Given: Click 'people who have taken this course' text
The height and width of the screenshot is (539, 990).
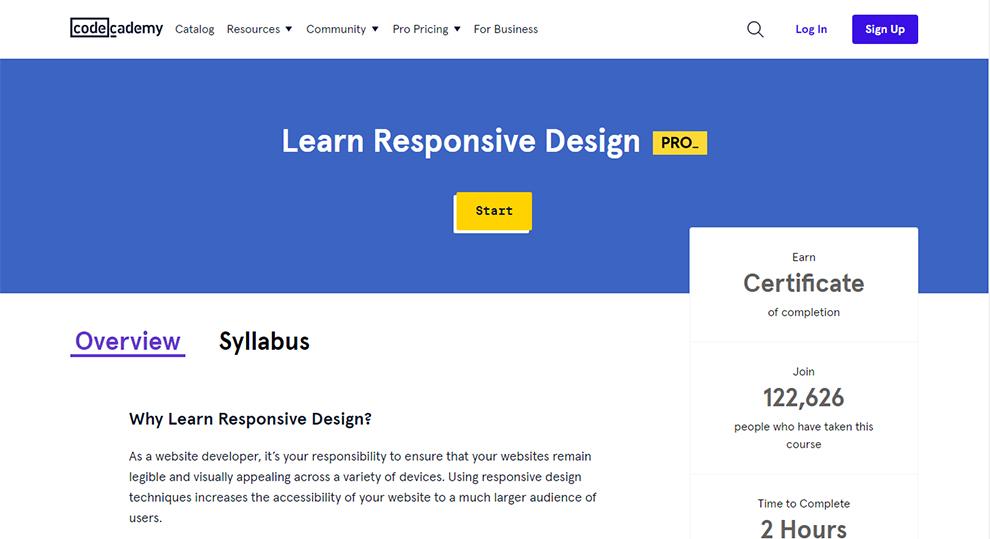Looking at the screenshot, I should click(803, 435).
